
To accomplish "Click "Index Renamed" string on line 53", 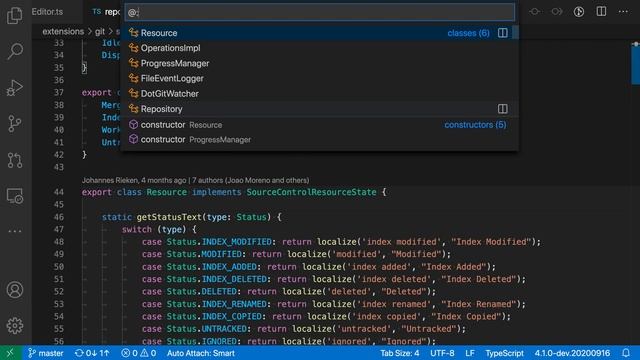I will 478,304.
